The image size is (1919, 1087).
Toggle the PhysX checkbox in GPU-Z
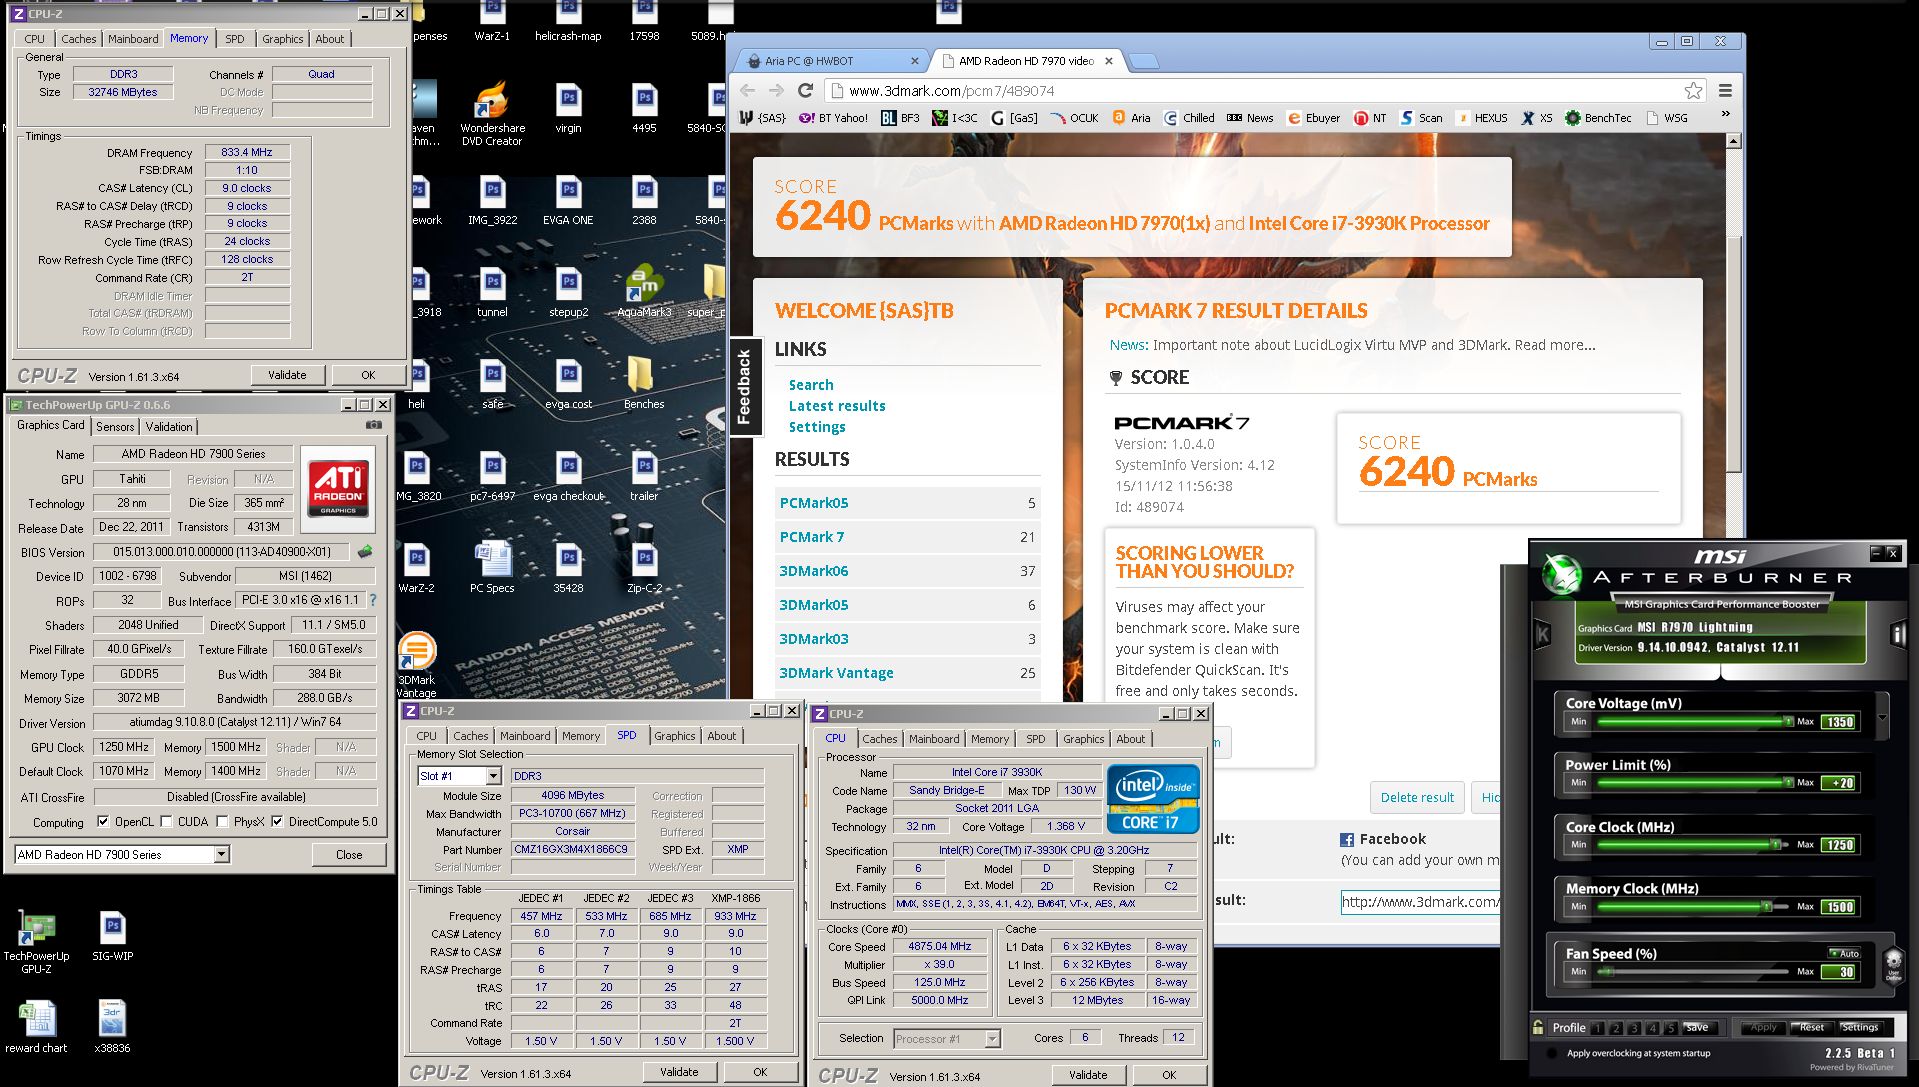[222, 822]
